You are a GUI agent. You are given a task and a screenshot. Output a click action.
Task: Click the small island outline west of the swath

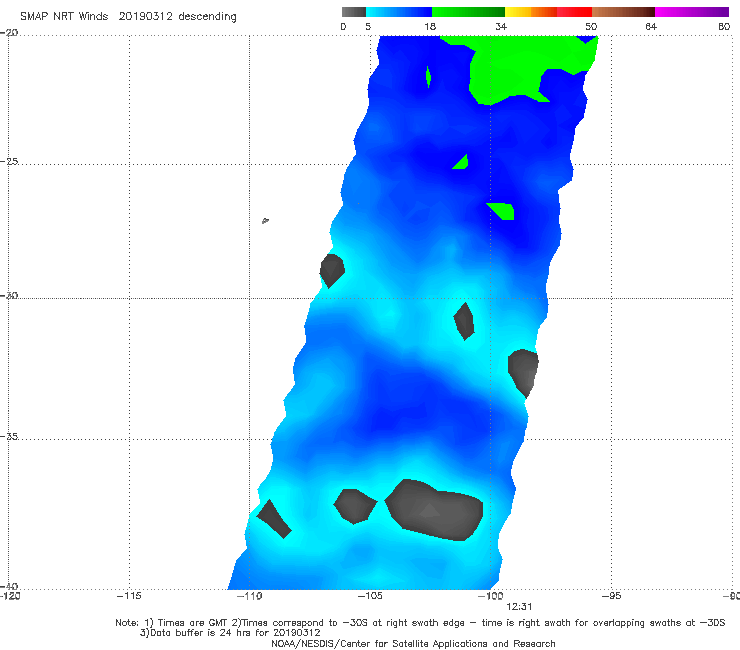tap(265, 220)
